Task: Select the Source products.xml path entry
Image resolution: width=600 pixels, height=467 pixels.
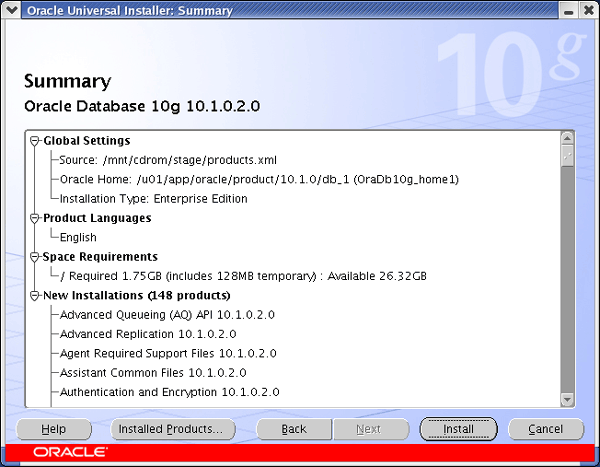Action: point(167,160)
